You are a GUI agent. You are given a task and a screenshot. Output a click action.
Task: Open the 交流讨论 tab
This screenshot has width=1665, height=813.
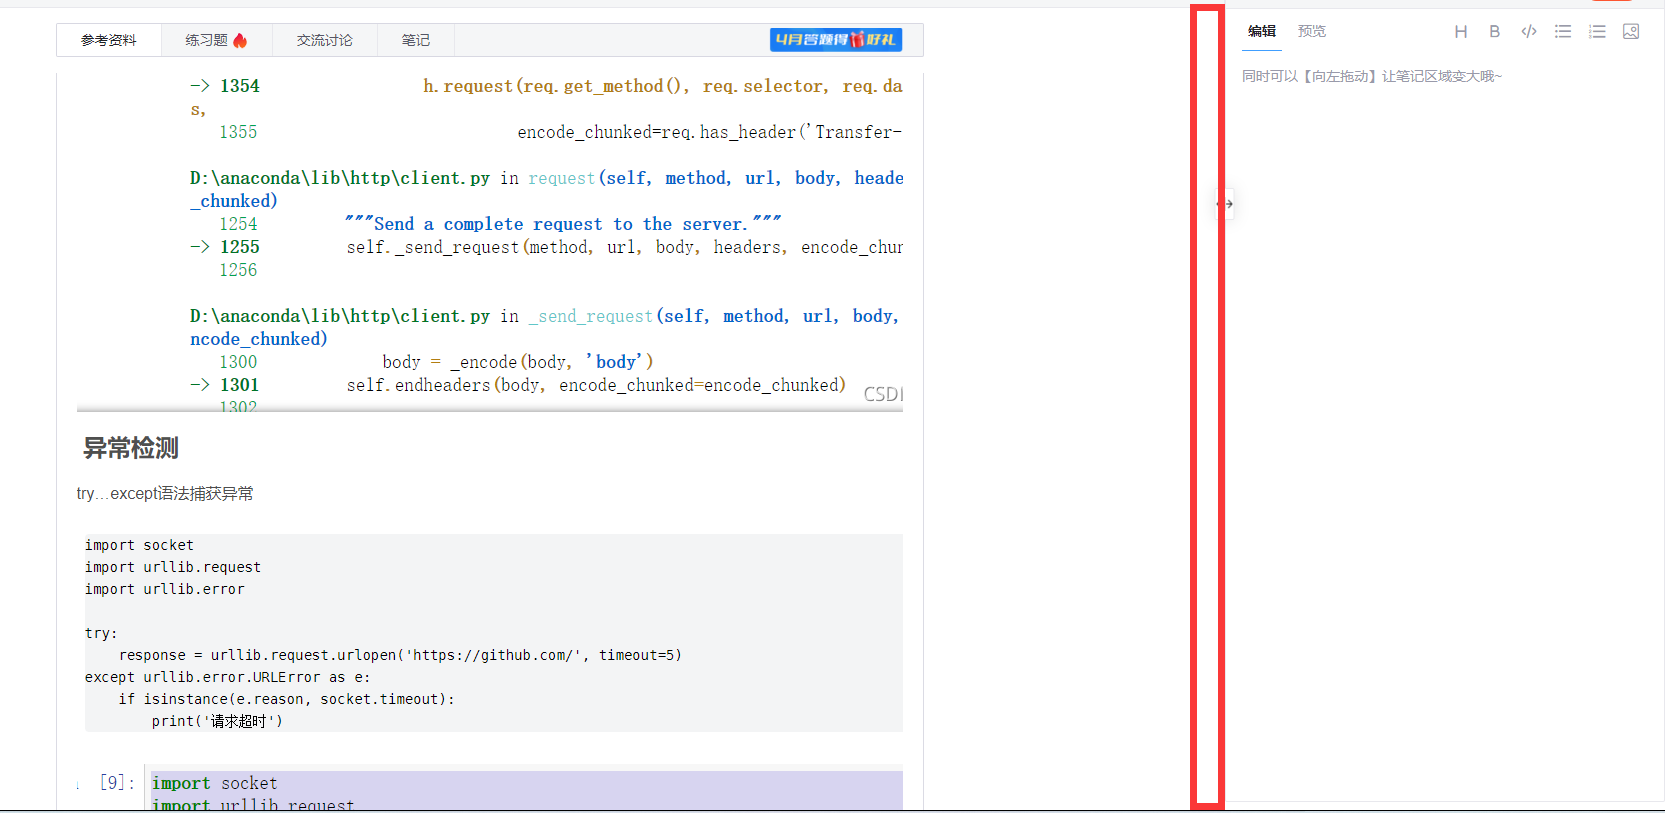click(325, 40)
